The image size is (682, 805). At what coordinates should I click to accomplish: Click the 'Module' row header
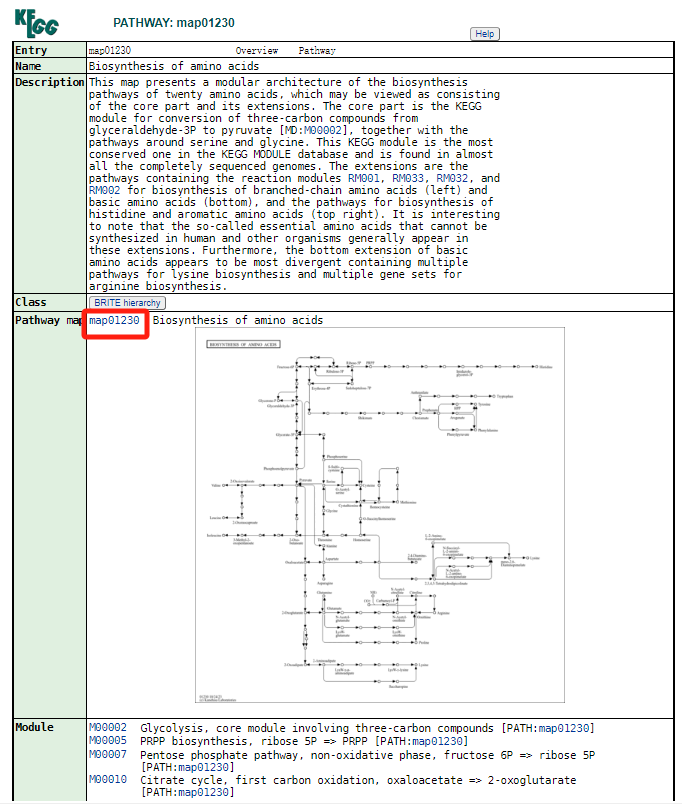(x=34, y=727)
